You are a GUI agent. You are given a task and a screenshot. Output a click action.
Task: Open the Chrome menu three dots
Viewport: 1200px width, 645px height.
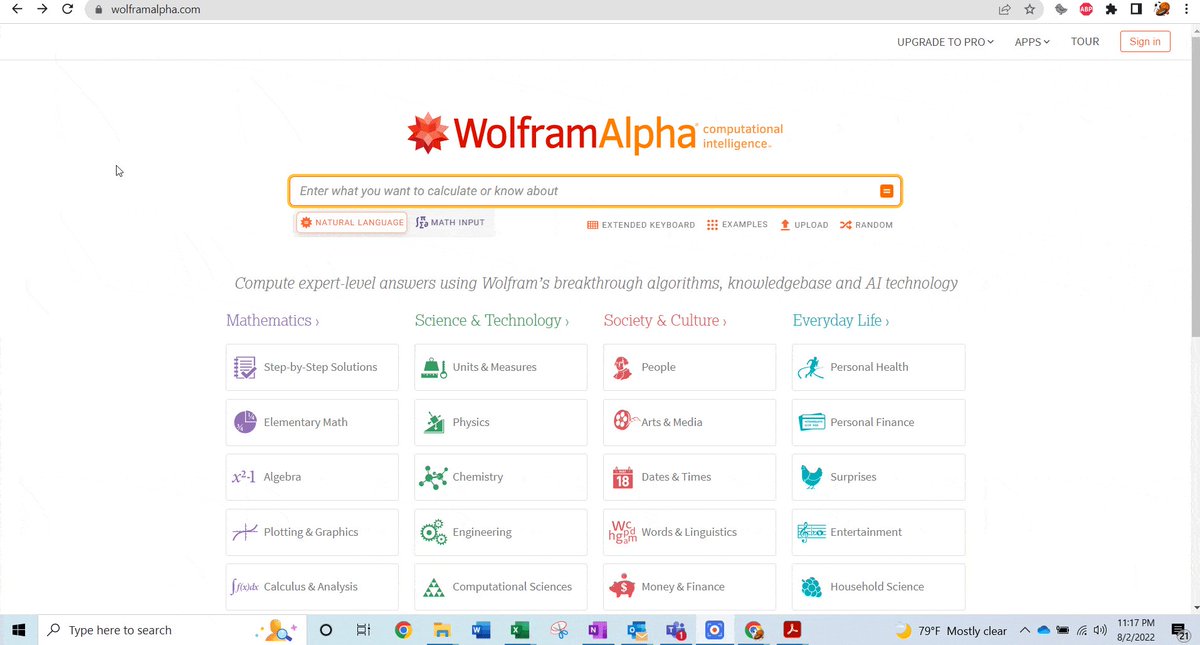pos(1187,9)
